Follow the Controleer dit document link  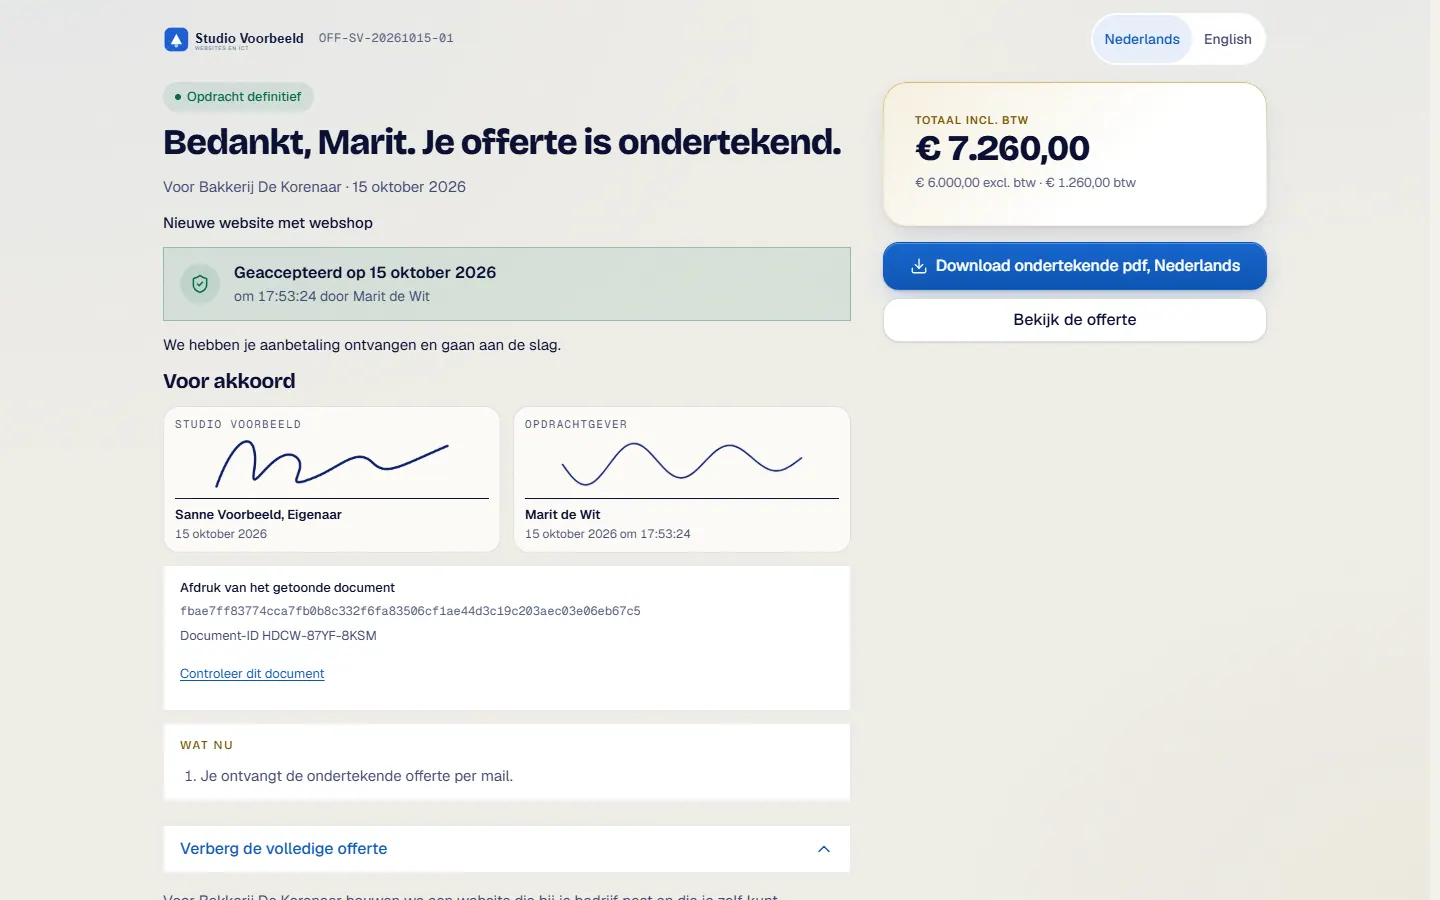(x=252, y=674)
